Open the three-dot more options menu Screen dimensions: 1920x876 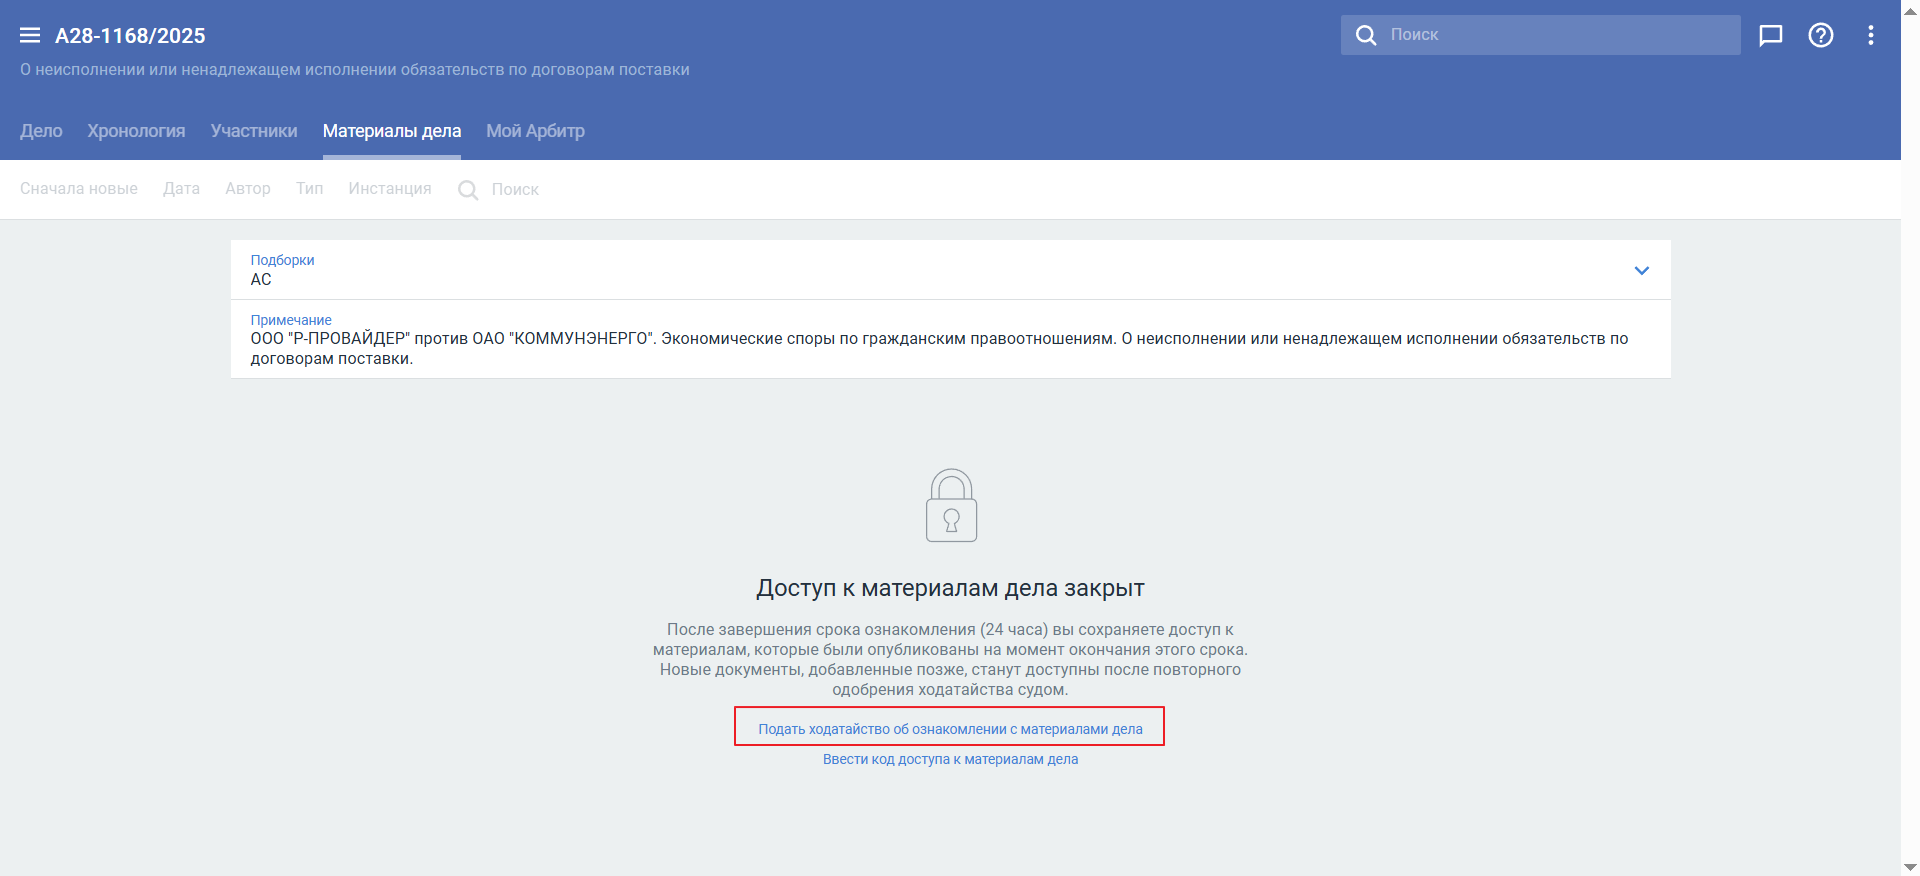point(1870,36)
